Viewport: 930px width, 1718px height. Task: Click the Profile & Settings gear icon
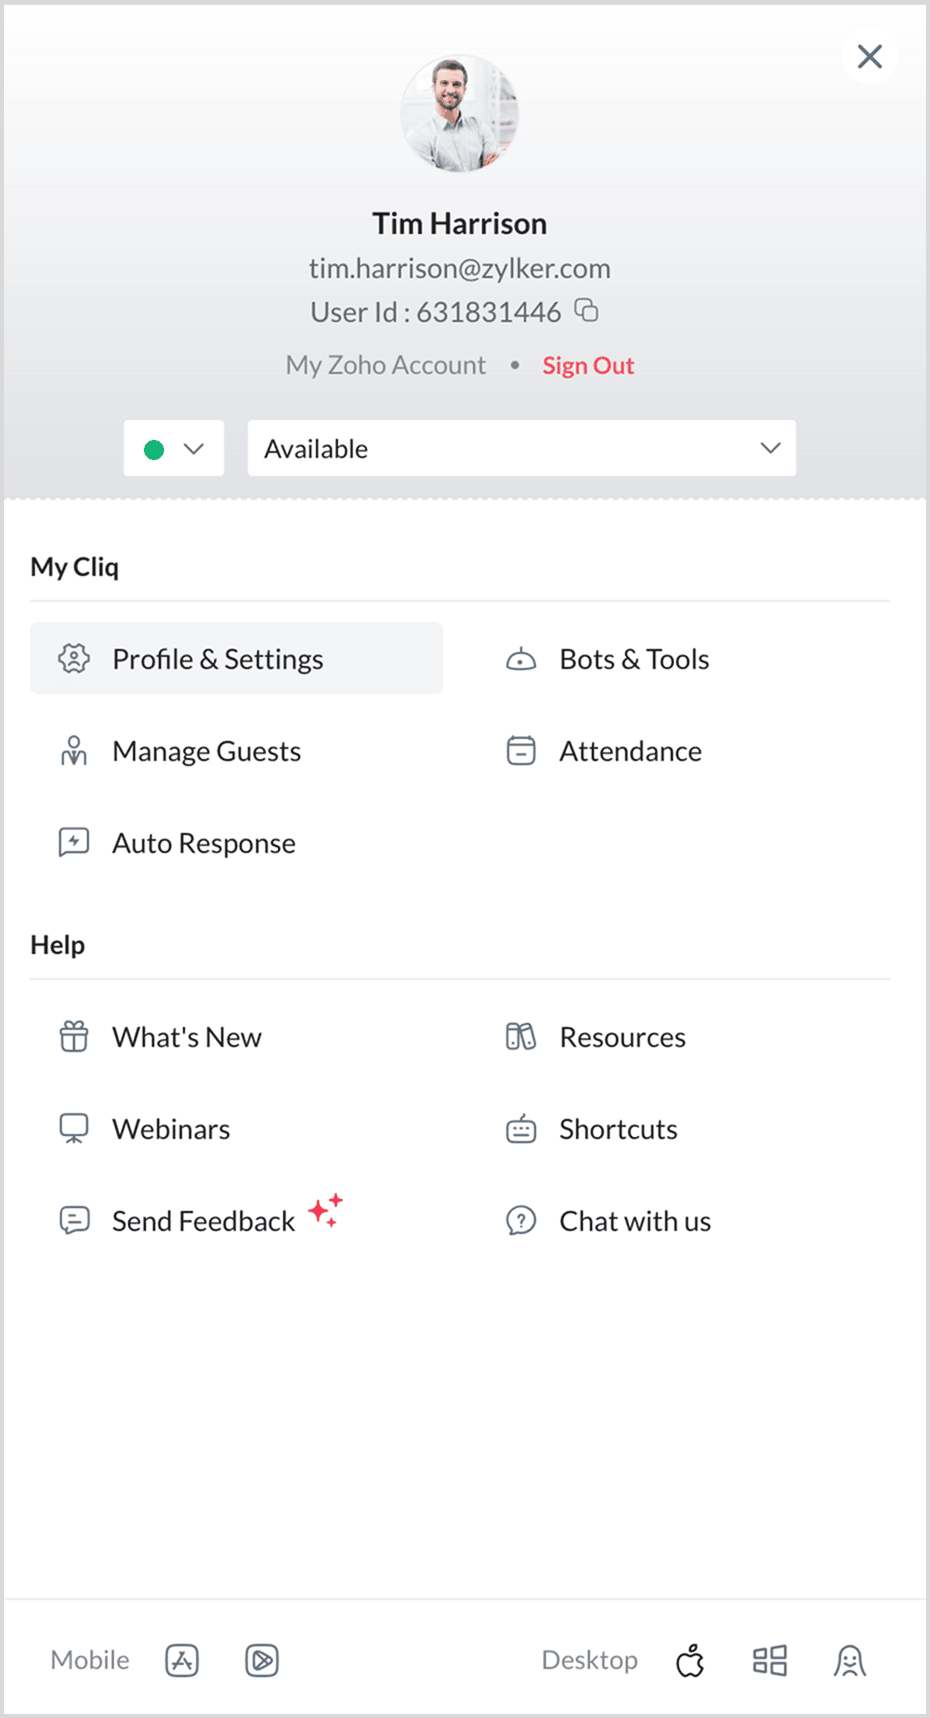tap(74, 658)
